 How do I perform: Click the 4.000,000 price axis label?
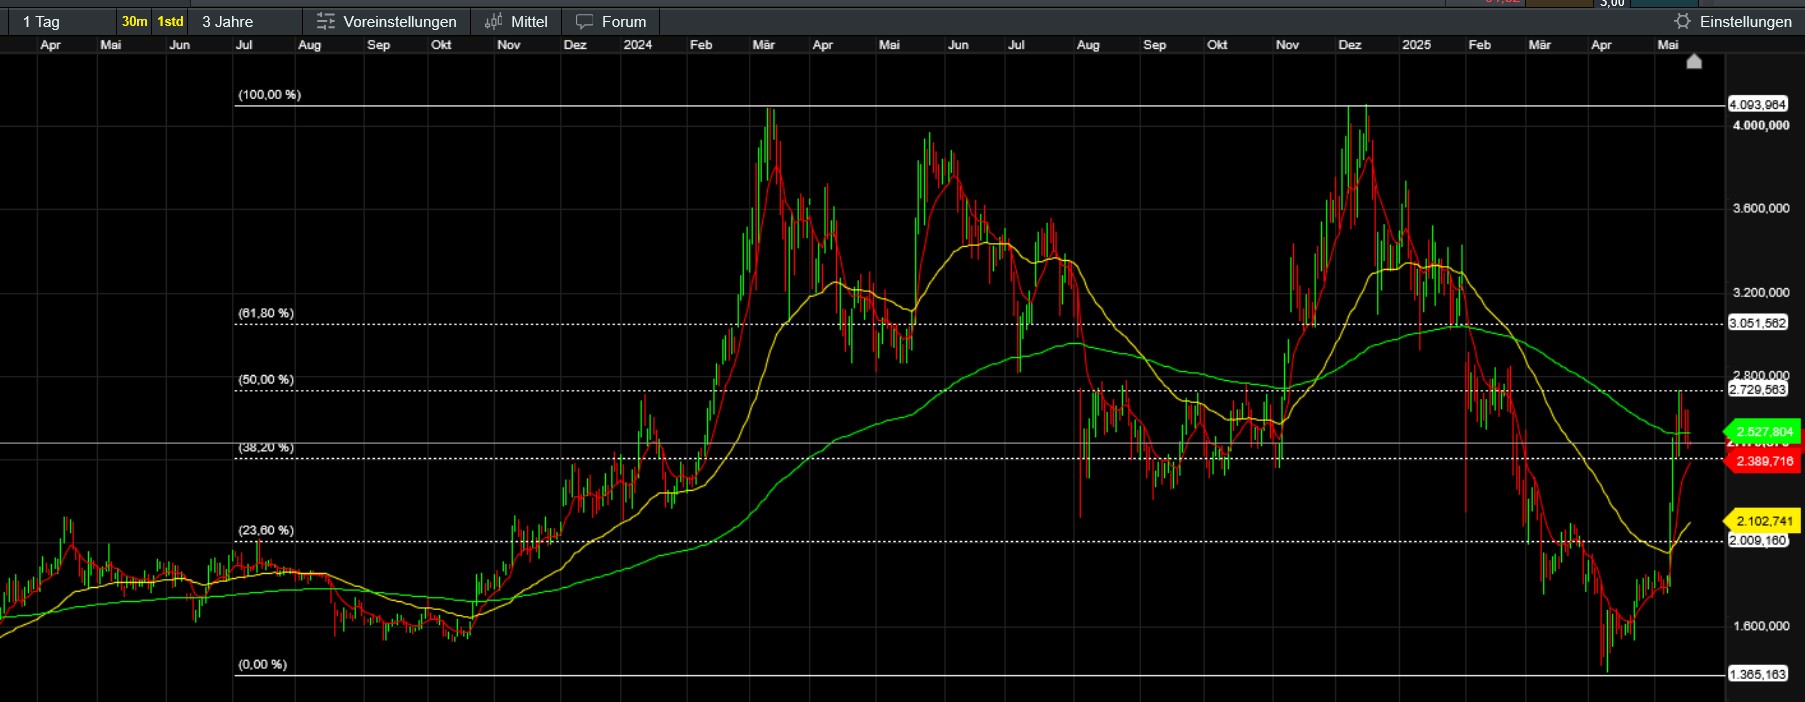[x=1761, y=125]
